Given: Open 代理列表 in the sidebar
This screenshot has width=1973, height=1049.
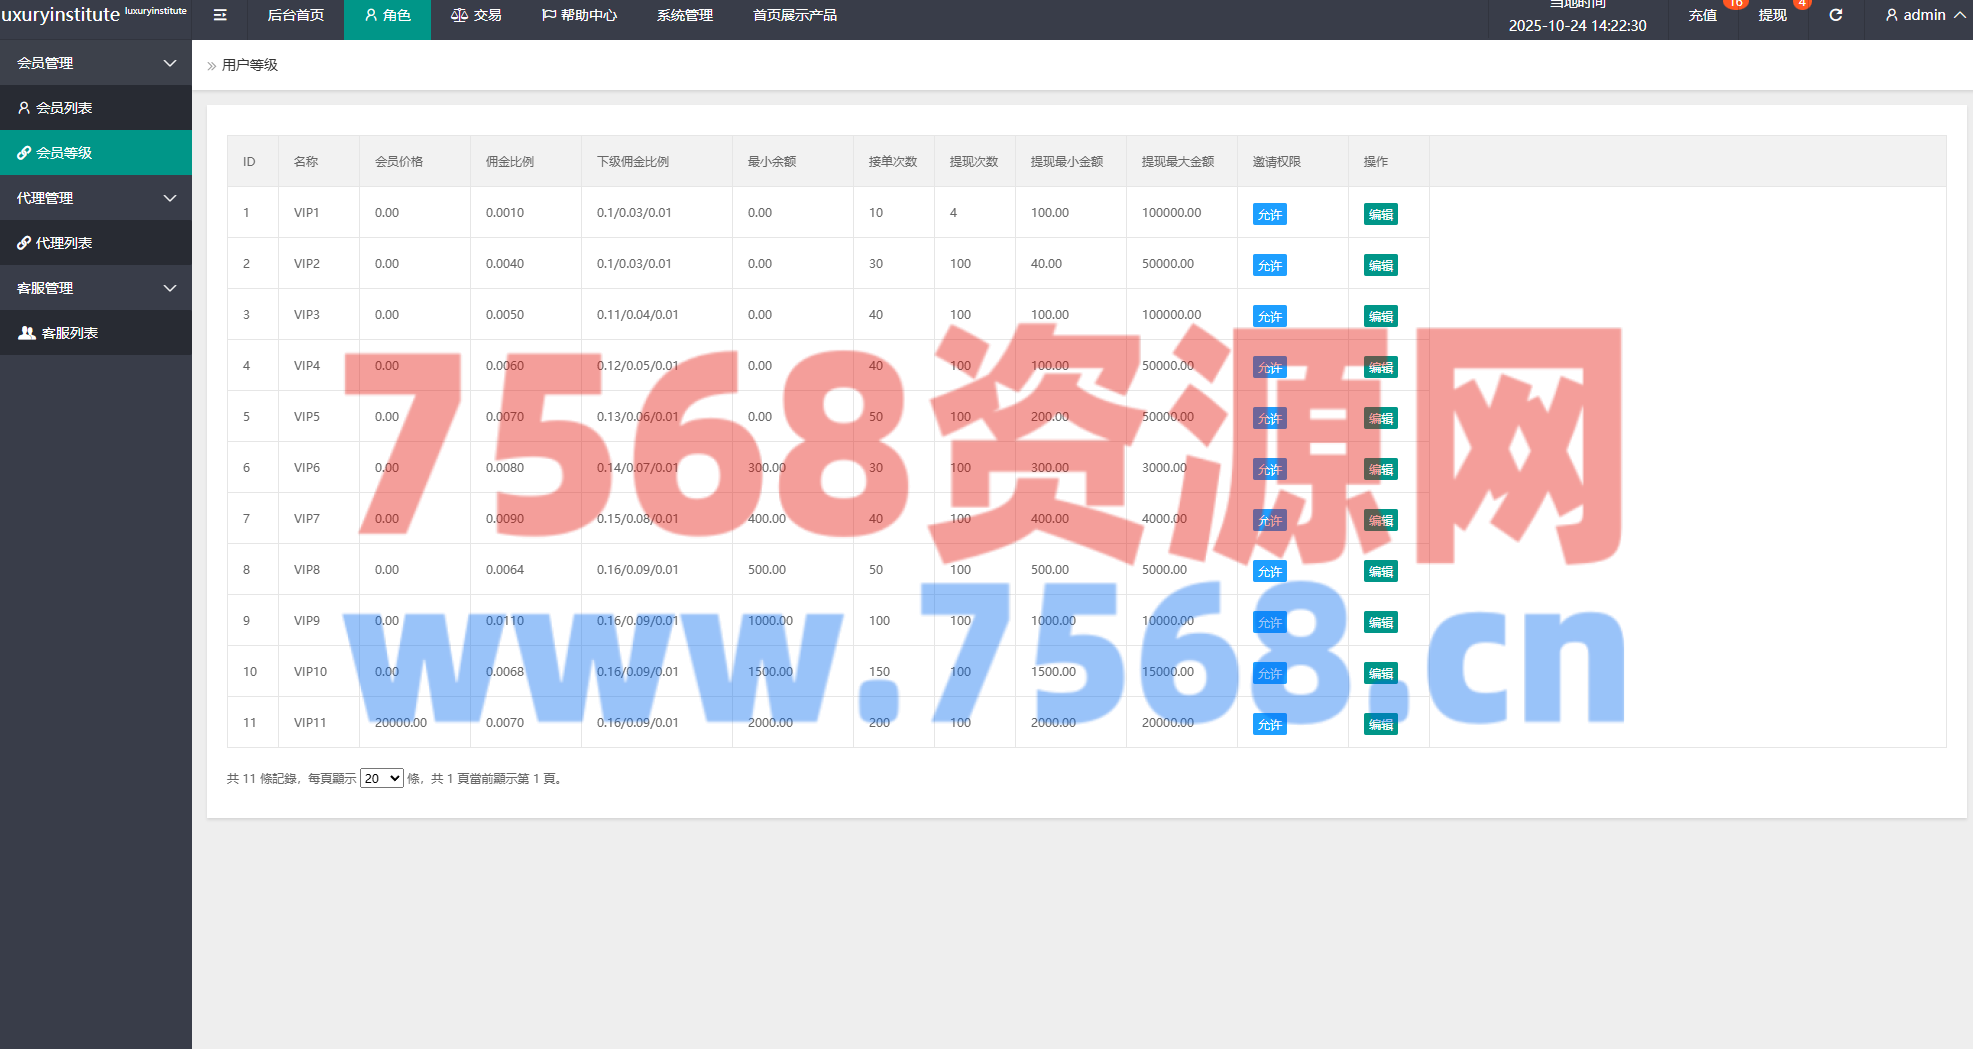Looking at the screenshot, I should point(96,243).
